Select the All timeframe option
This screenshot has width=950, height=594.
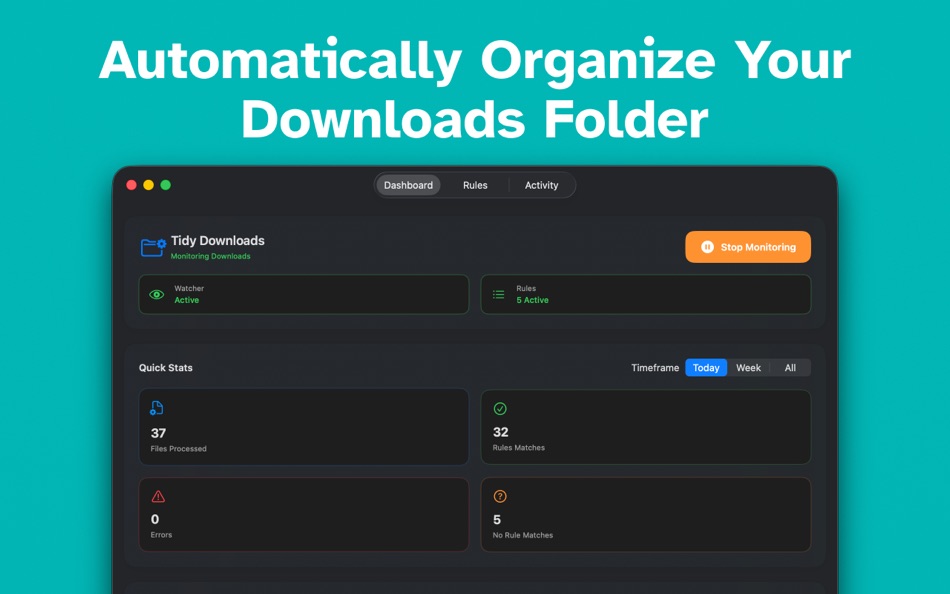[x=789, y=367]
